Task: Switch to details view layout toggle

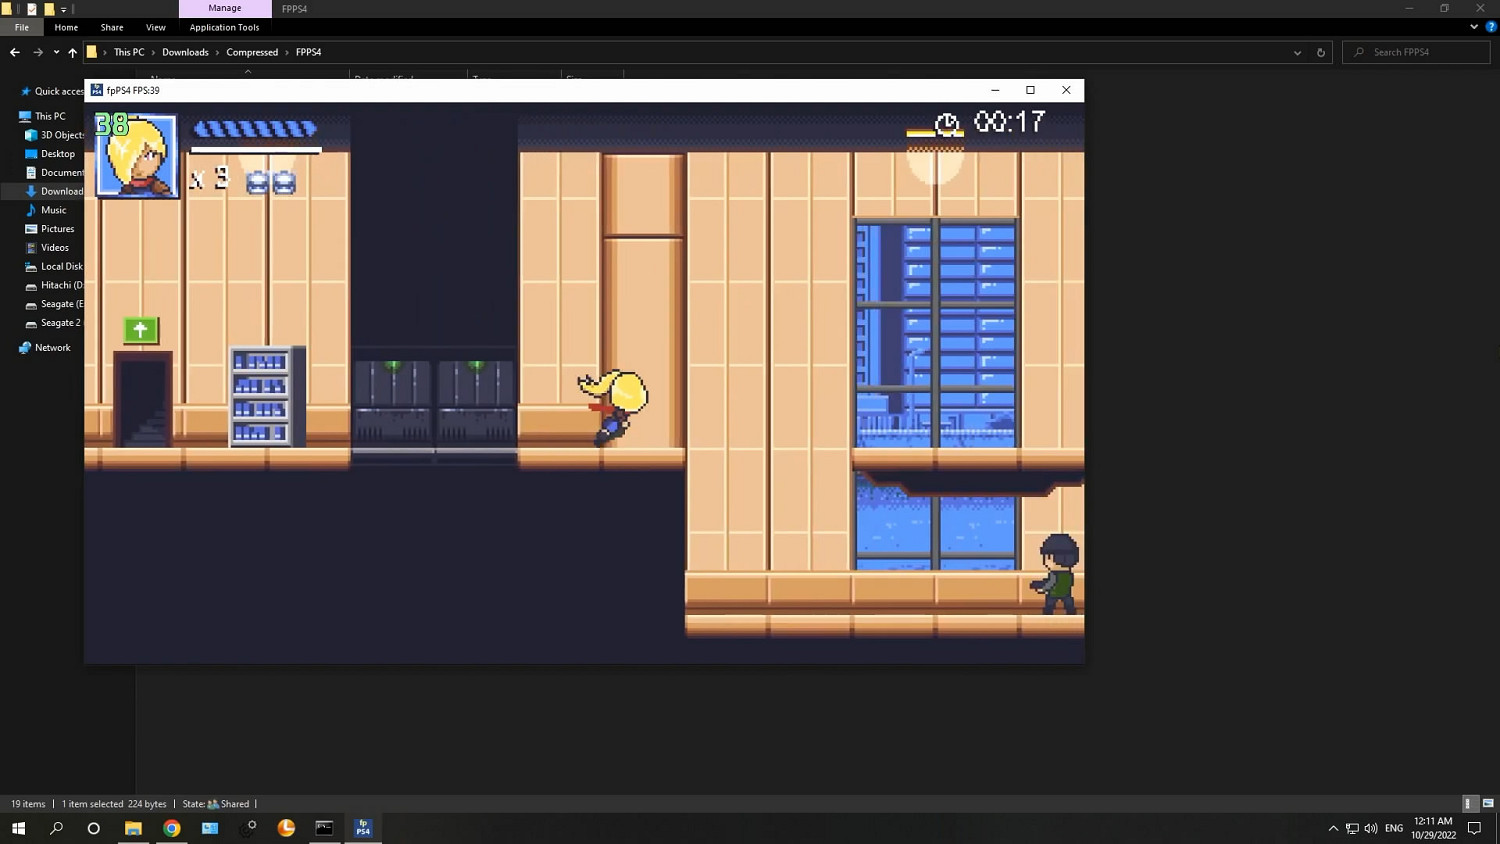Action: pos(1468,804)
